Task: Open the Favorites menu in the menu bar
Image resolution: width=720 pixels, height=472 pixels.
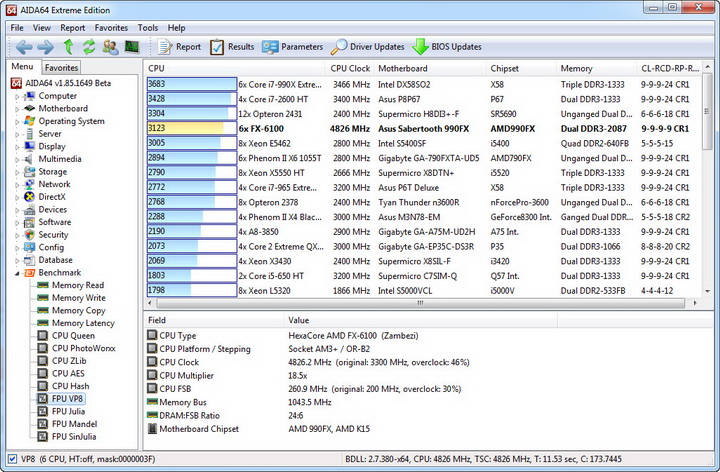Action: [x=111, y=28]
